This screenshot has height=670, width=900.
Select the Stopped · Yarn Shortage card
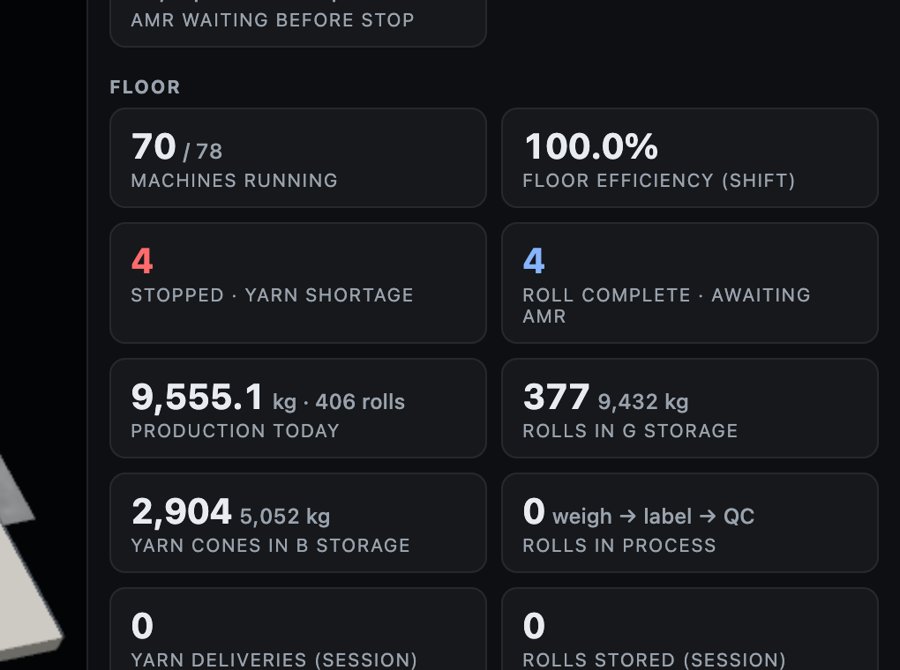click(x=298, y=283)
